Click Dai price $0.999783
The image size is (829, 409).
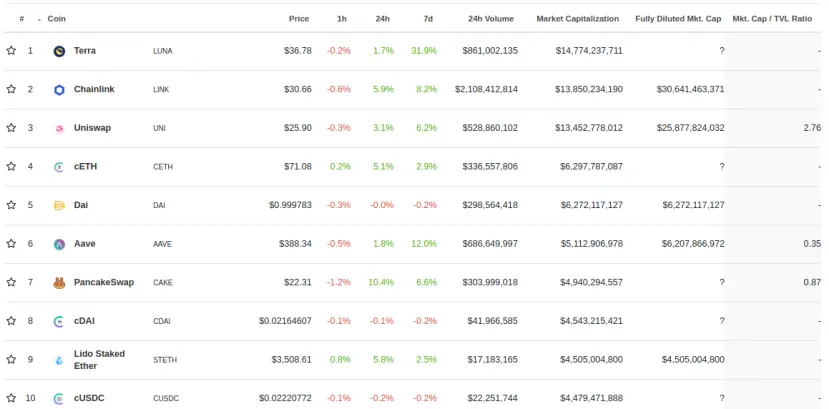(290, 205)
